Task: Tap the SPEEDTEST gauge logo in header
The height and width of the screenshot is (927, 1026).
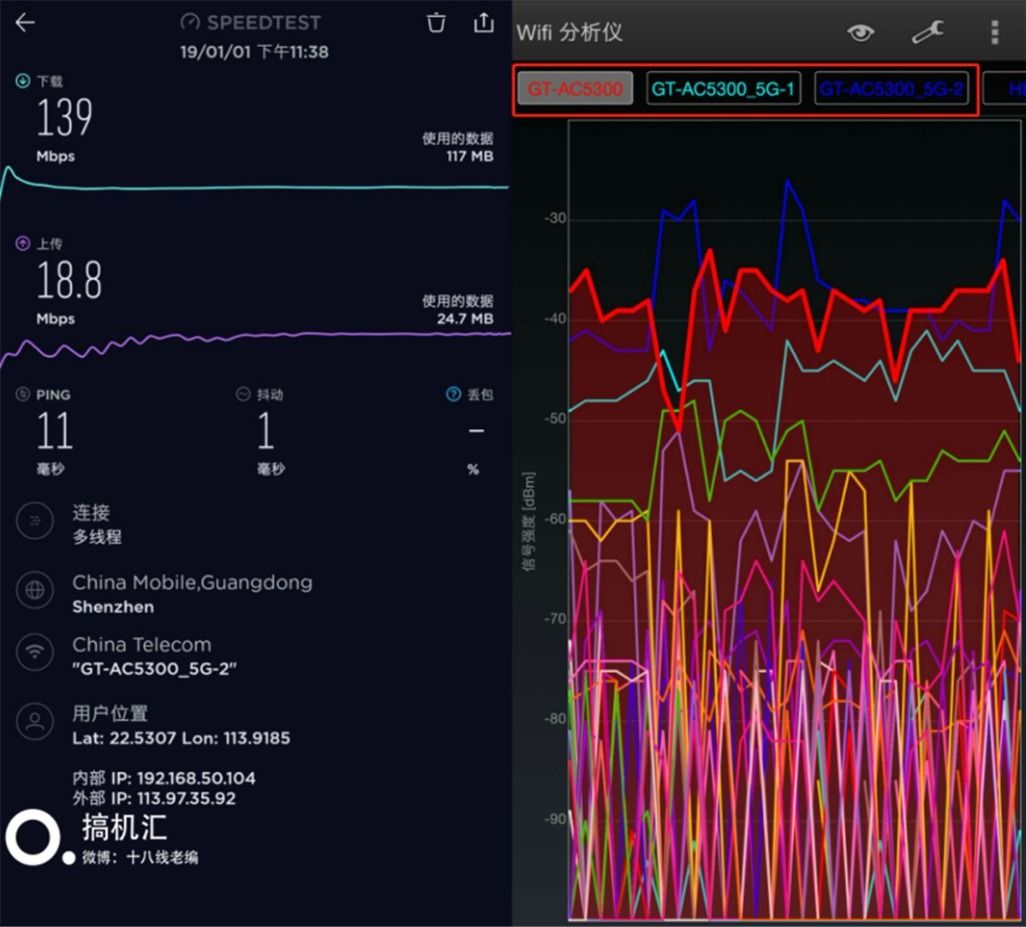Action: (190, 22)
